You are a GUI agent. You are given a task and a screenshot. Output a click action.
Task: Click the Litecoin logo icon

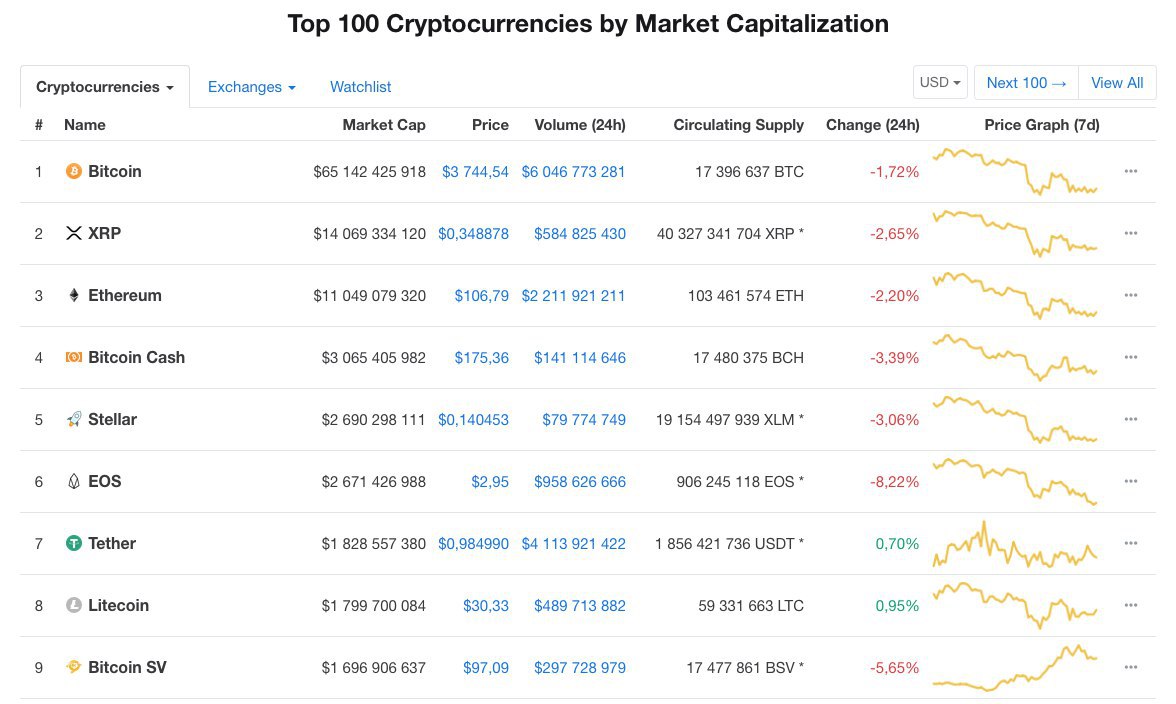[x=73, y=606]
